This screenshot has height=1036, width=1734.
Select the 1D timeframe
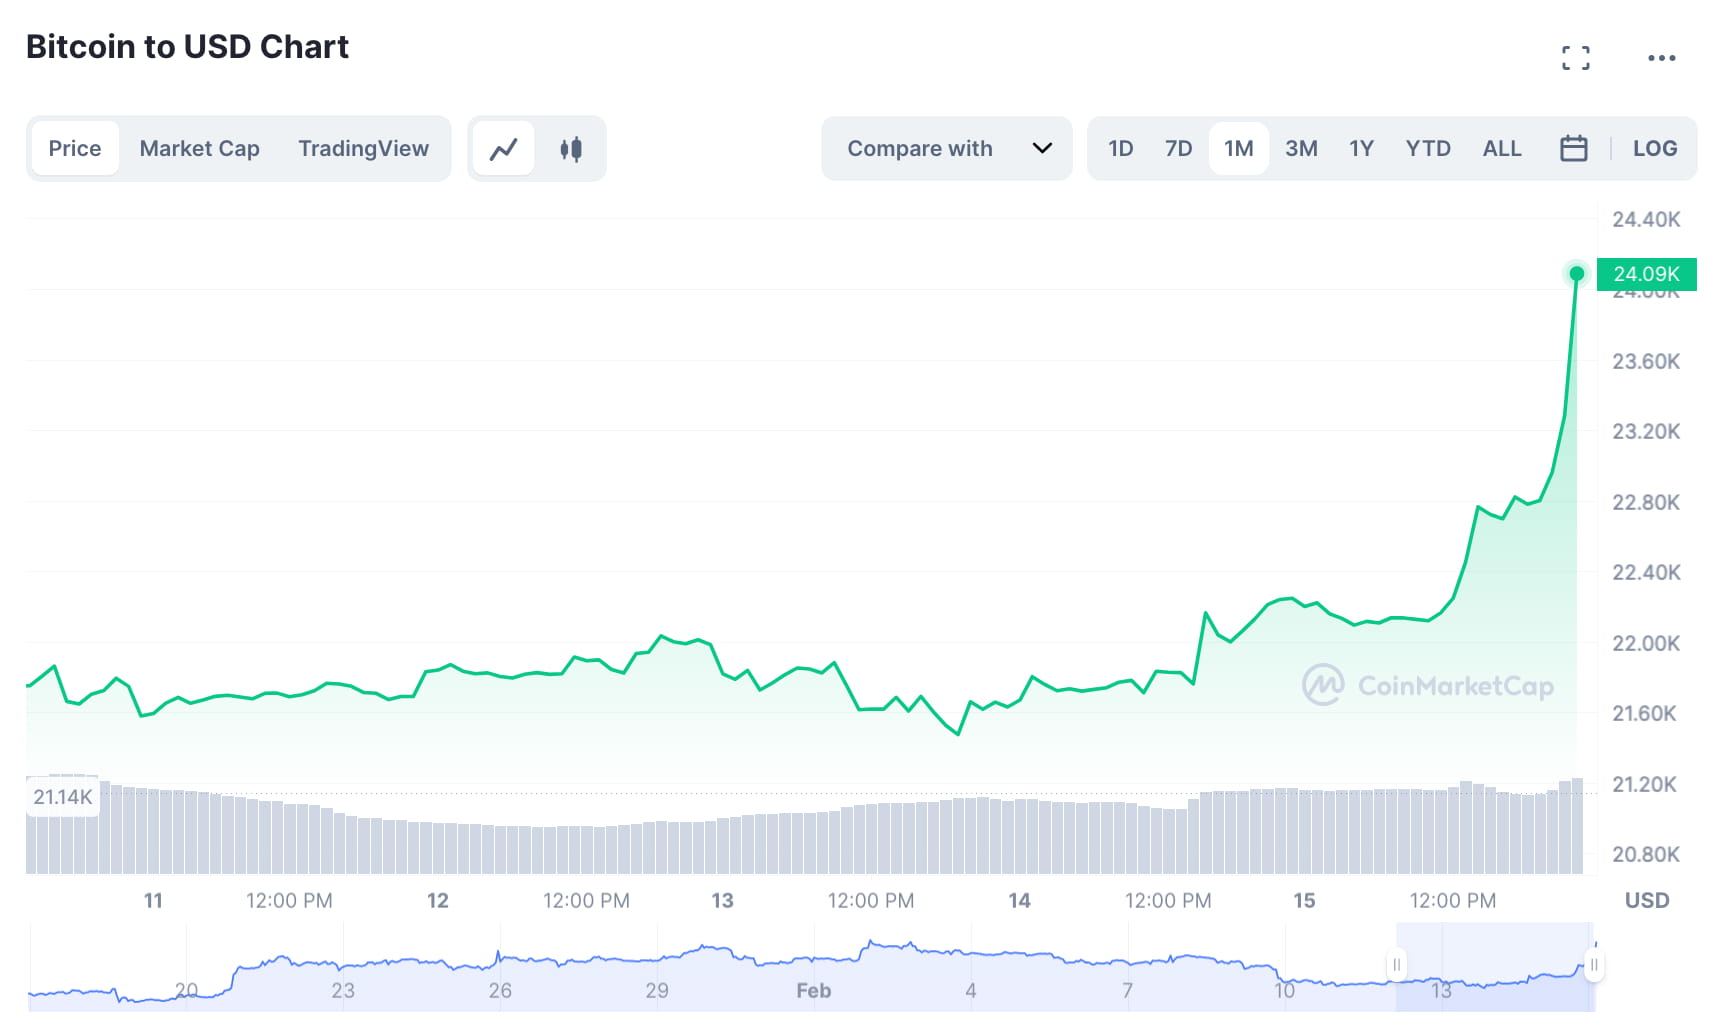[1121, 148]
